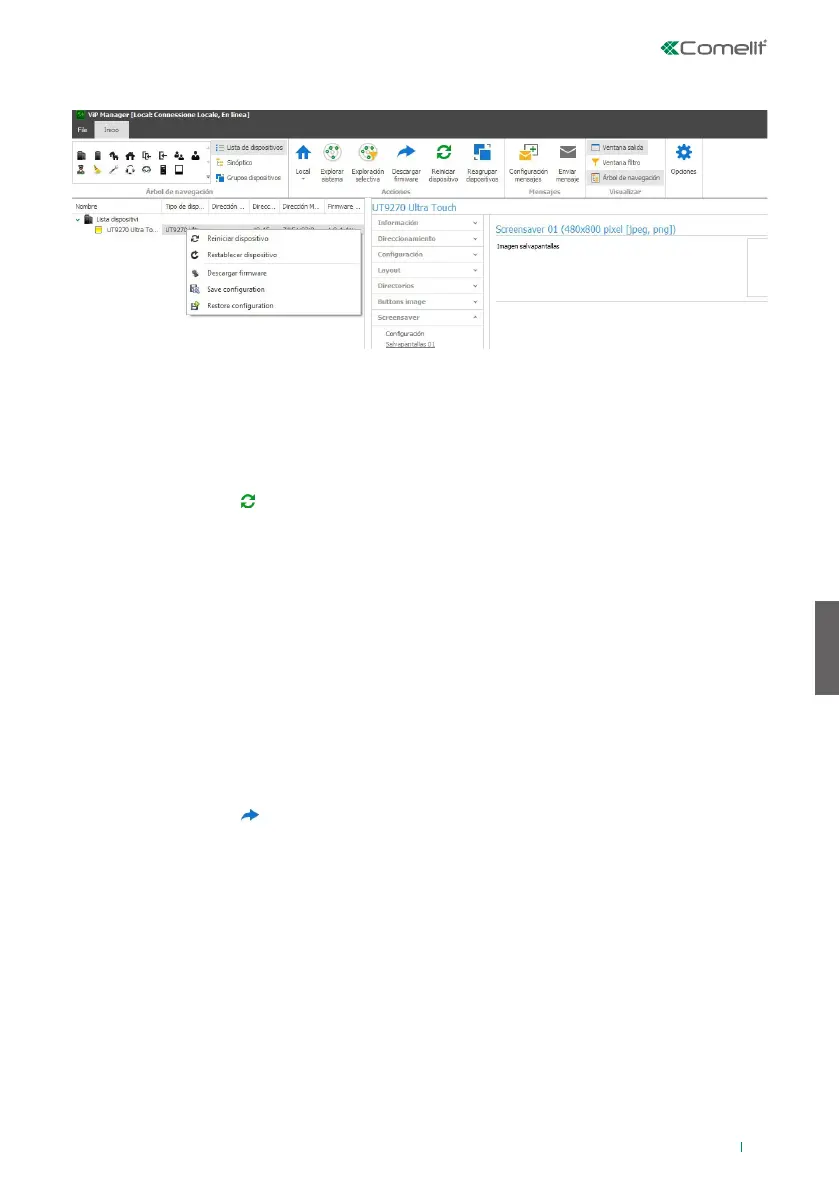The height and width of the screenshot is (1191, 839).
Task: Open Opciones gear icon
Action: pyautogui.click(x=683, y=152)
